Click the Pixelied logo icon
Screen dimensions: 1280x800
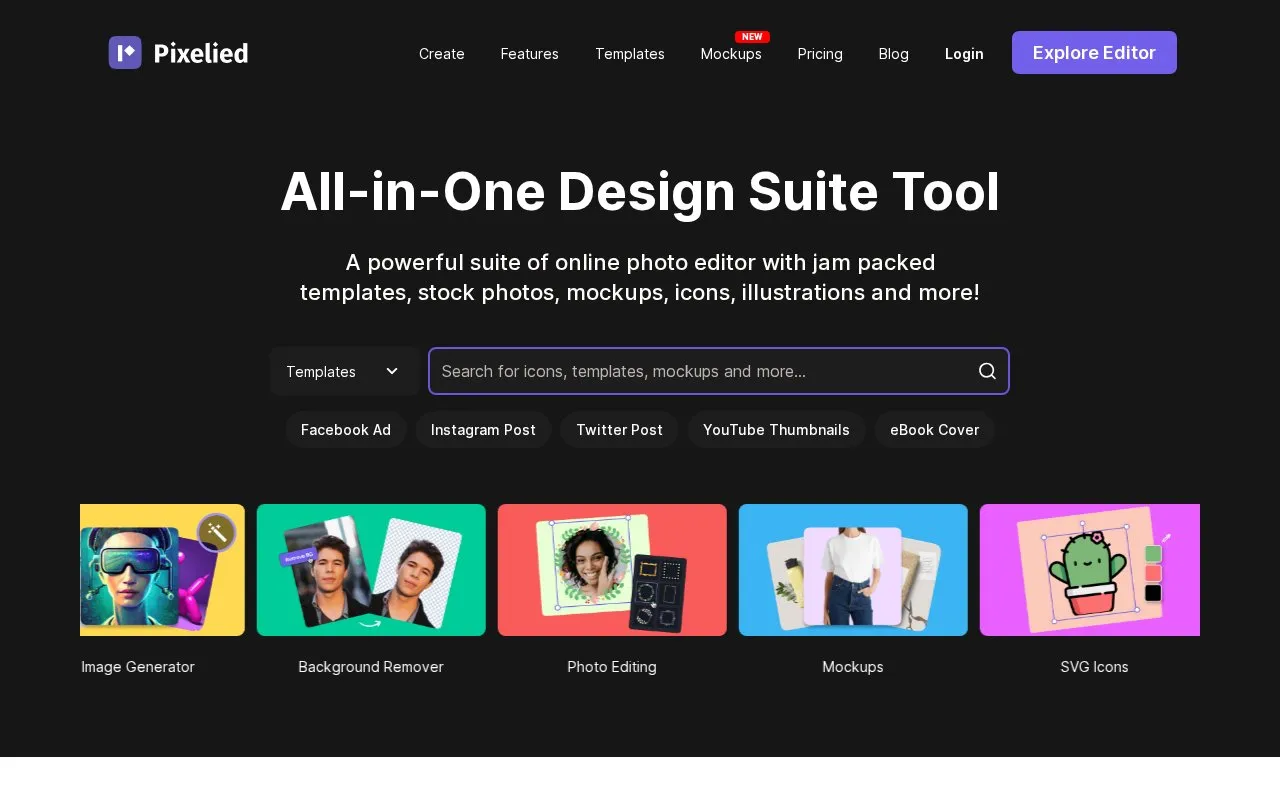125,53
